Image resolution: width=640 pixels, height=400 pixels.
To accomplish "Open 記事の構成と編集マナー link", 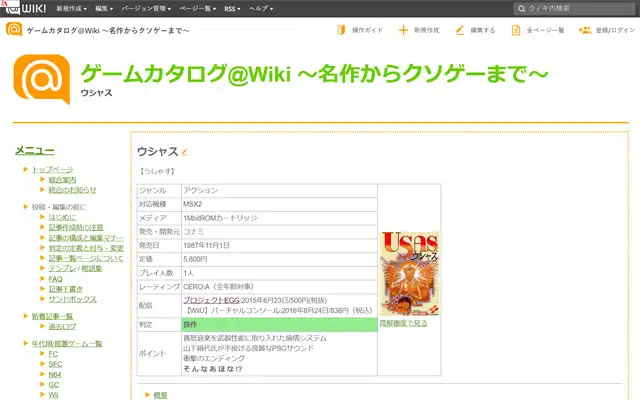I will pyautogui.click(x=86, y=238).
